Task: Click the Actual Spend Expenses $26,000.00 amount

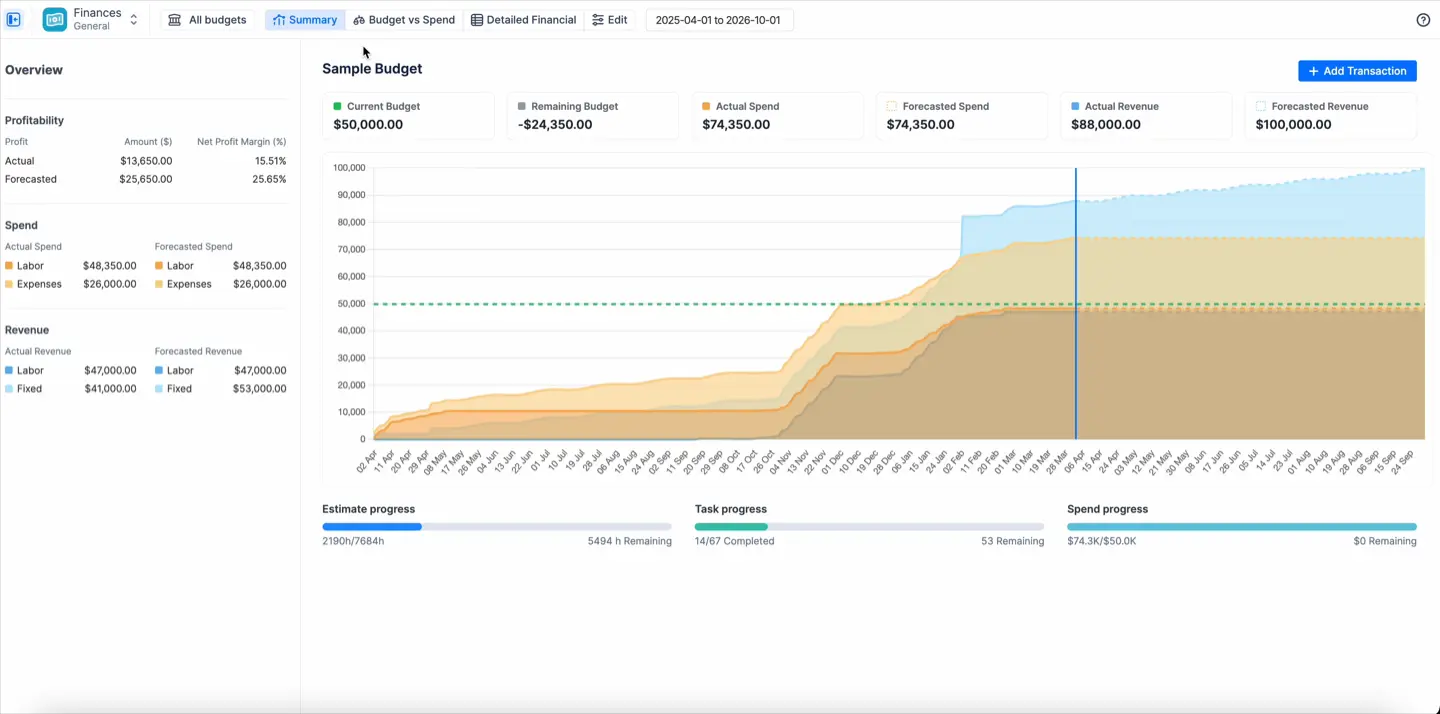Action: point(110,284)
